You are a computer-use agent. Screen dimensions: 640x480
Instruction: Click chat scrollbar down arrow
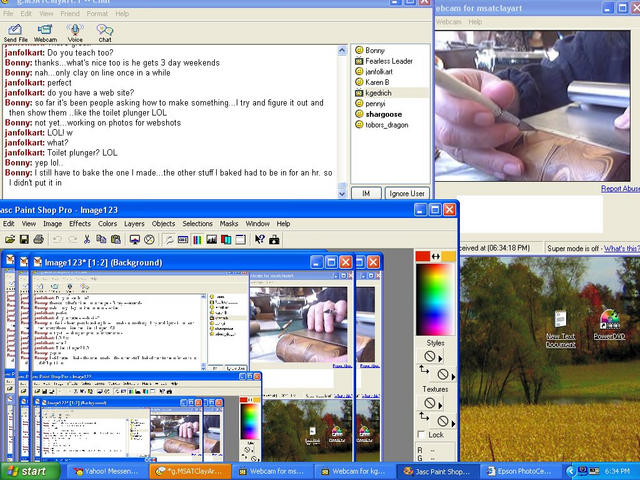[x=342, y=194]
